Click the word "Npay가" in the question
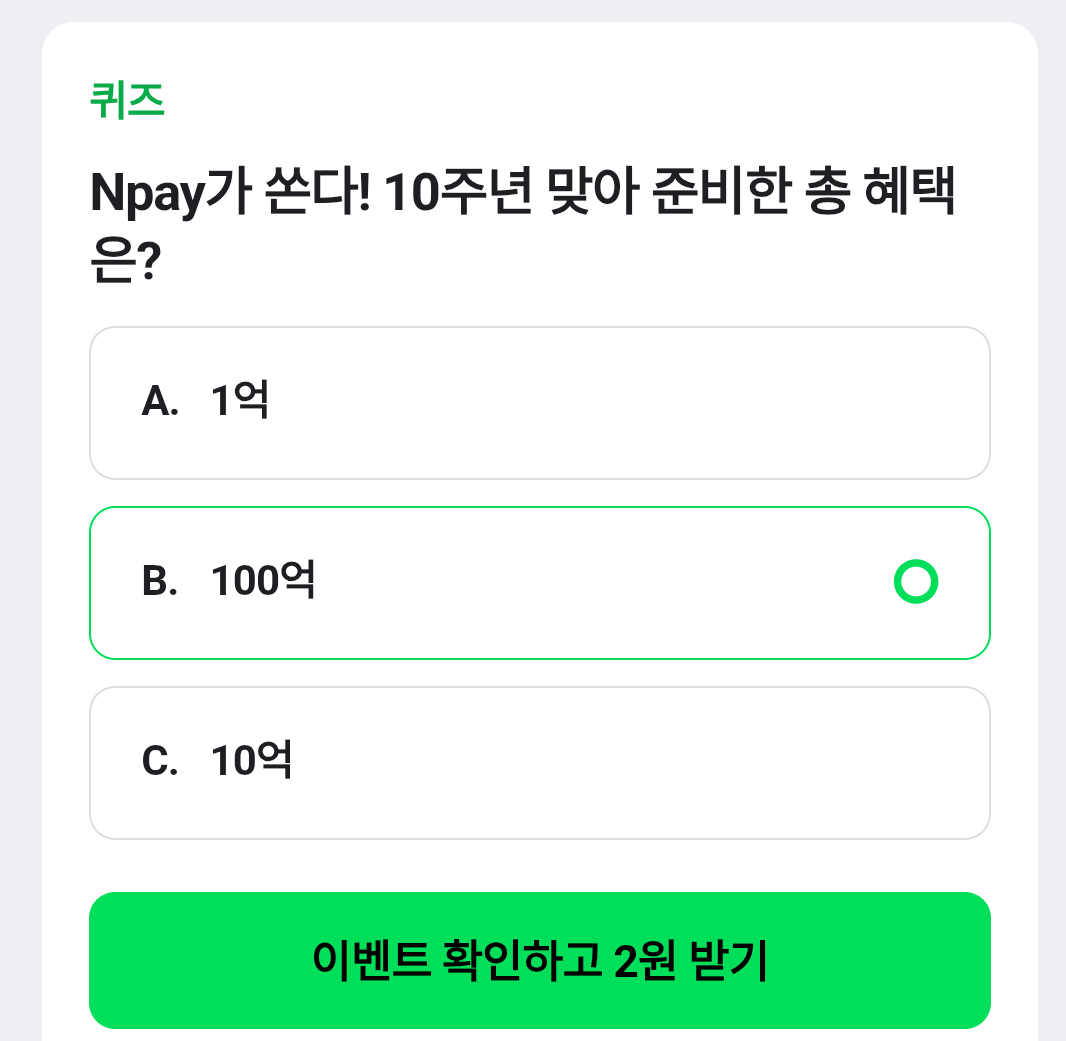 [161, 194]
